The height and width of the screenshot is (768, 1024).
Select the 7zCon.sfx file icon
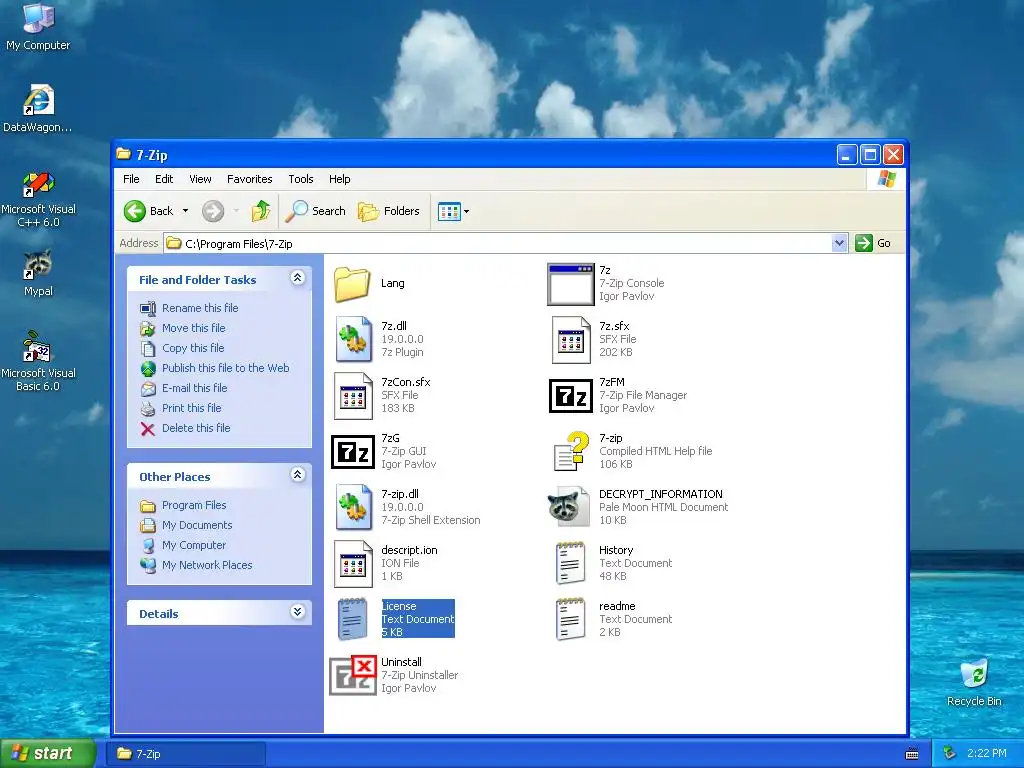coord(353,395)
